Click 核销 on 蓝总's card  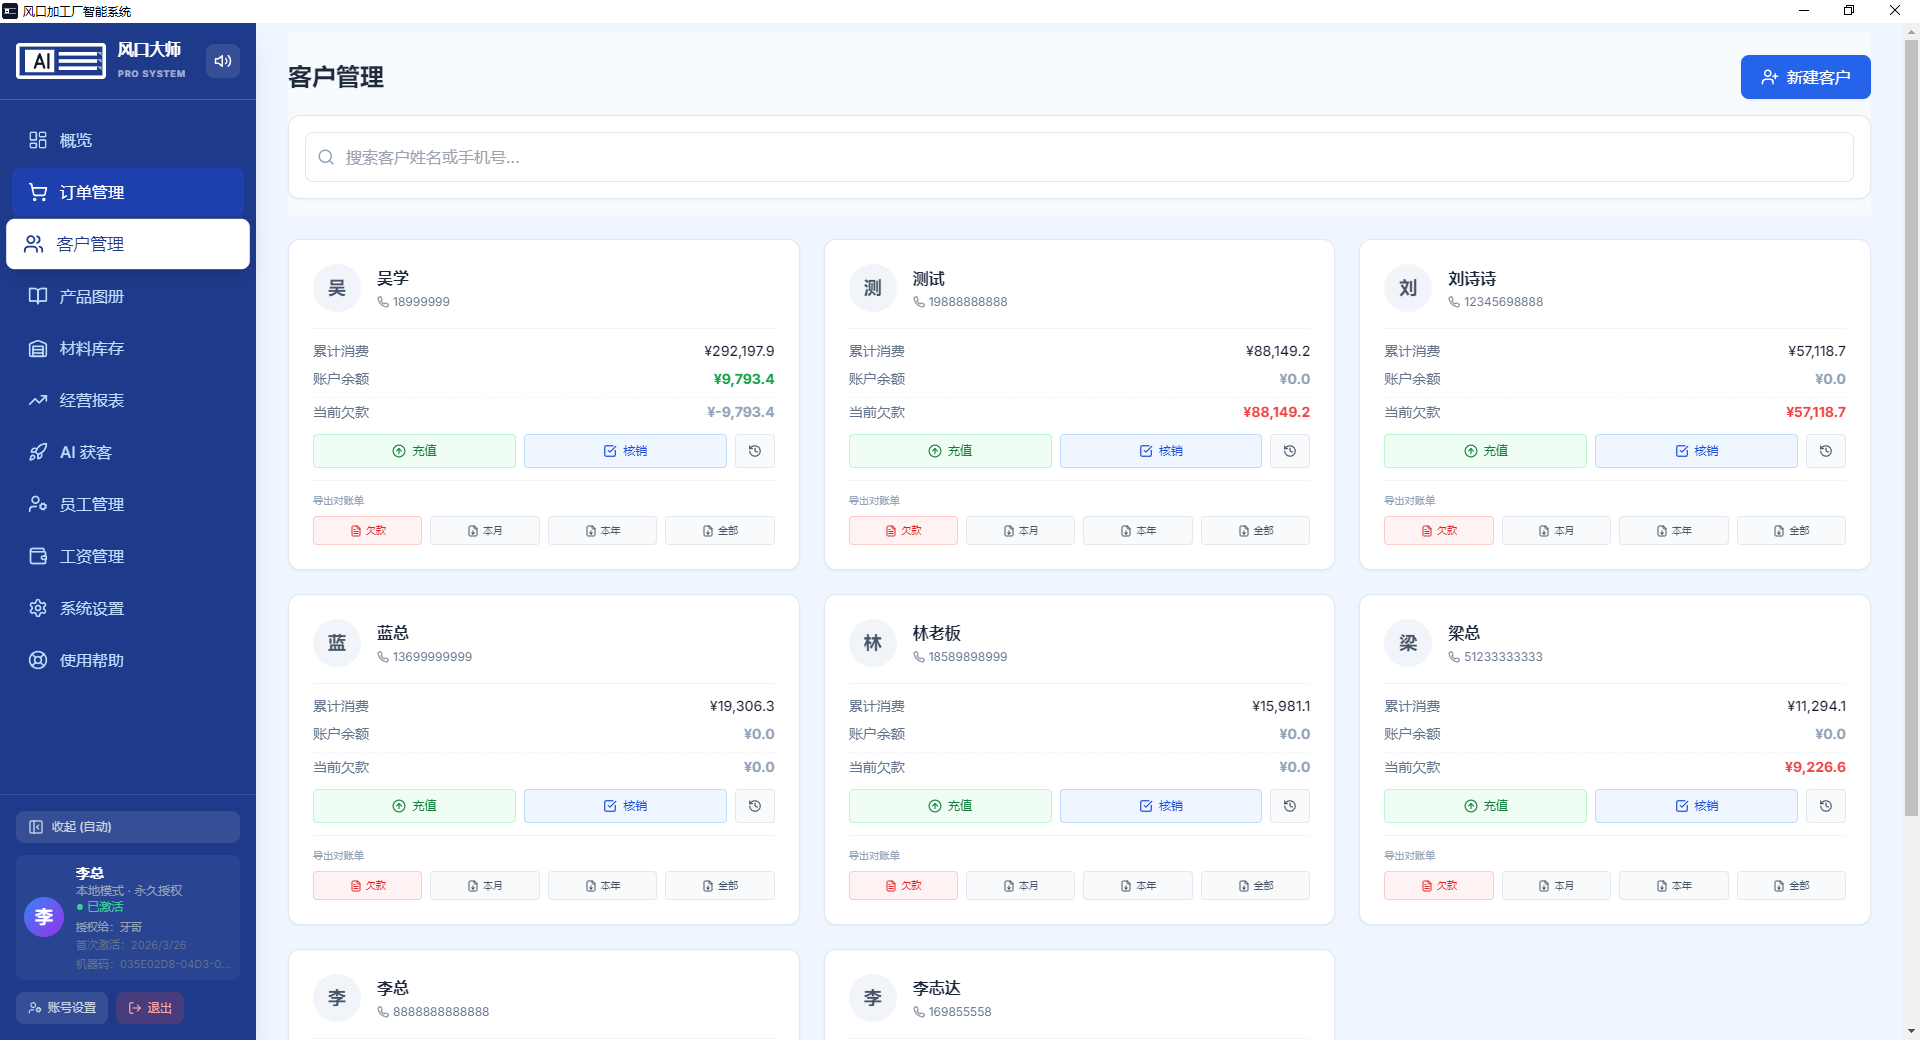(x=625, y=806)
